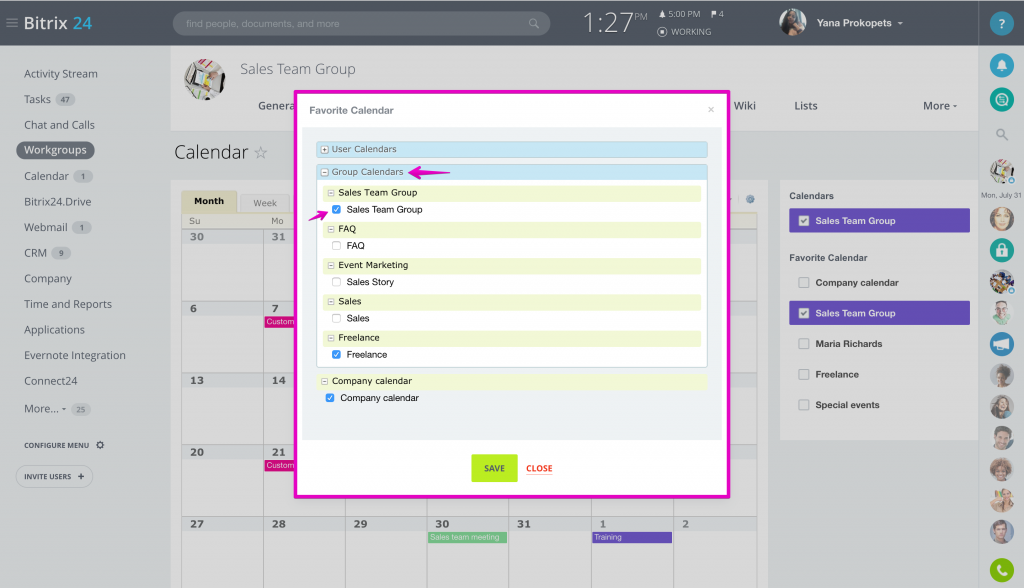Click the Bitrix 24 logo

[57, 23]
